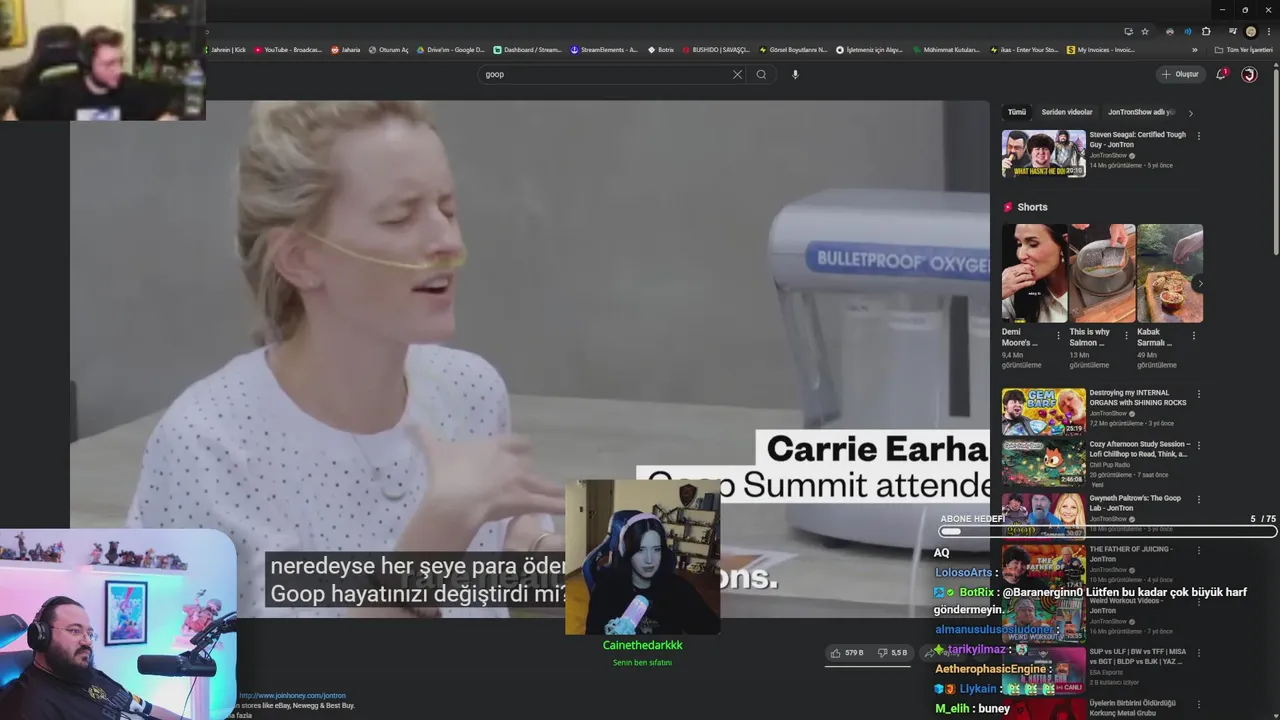Dislike the video (5,5 B)
The image size is (1280, 720).
(x=892, y=653)
